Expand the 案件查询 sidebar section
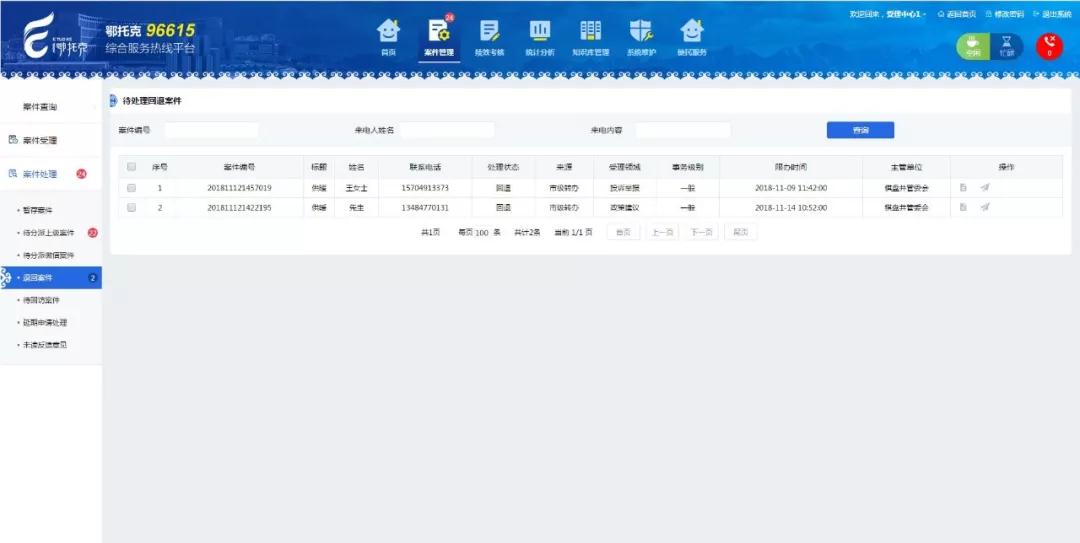The image size is (1080, 543). click(40, 106)
